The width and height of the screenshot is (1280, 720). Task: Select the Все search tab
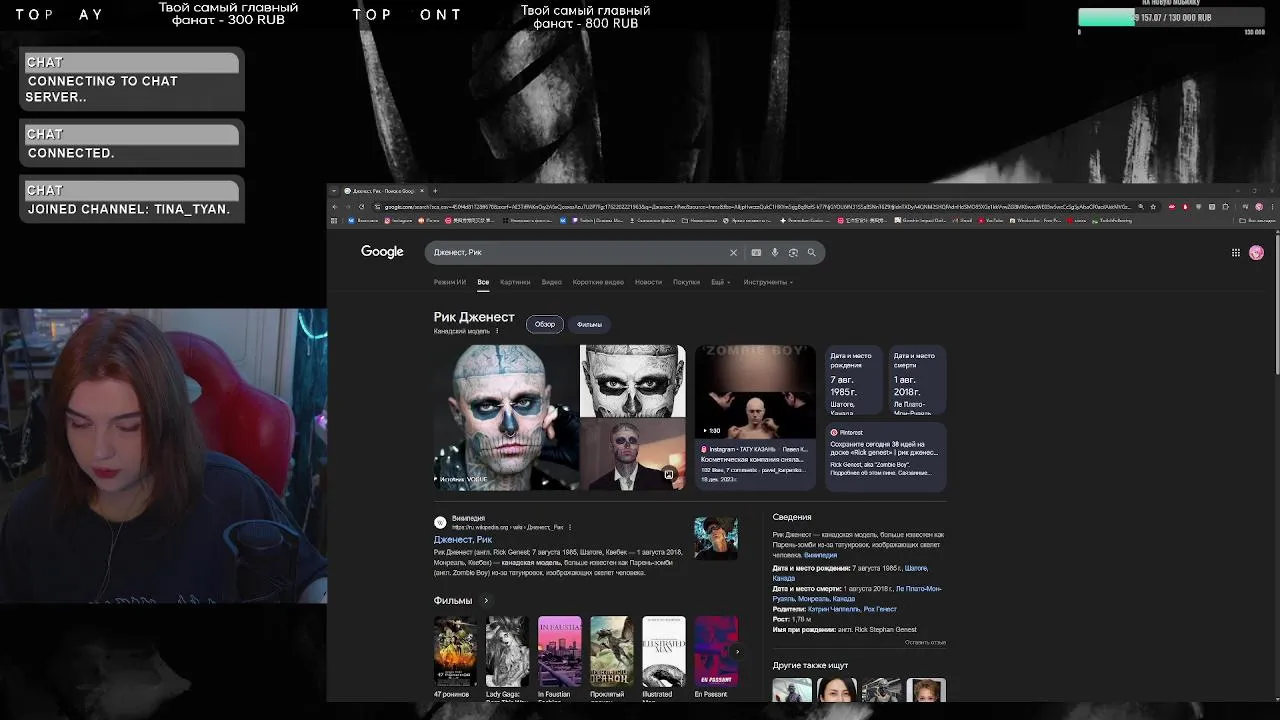[x=483, y=282]
